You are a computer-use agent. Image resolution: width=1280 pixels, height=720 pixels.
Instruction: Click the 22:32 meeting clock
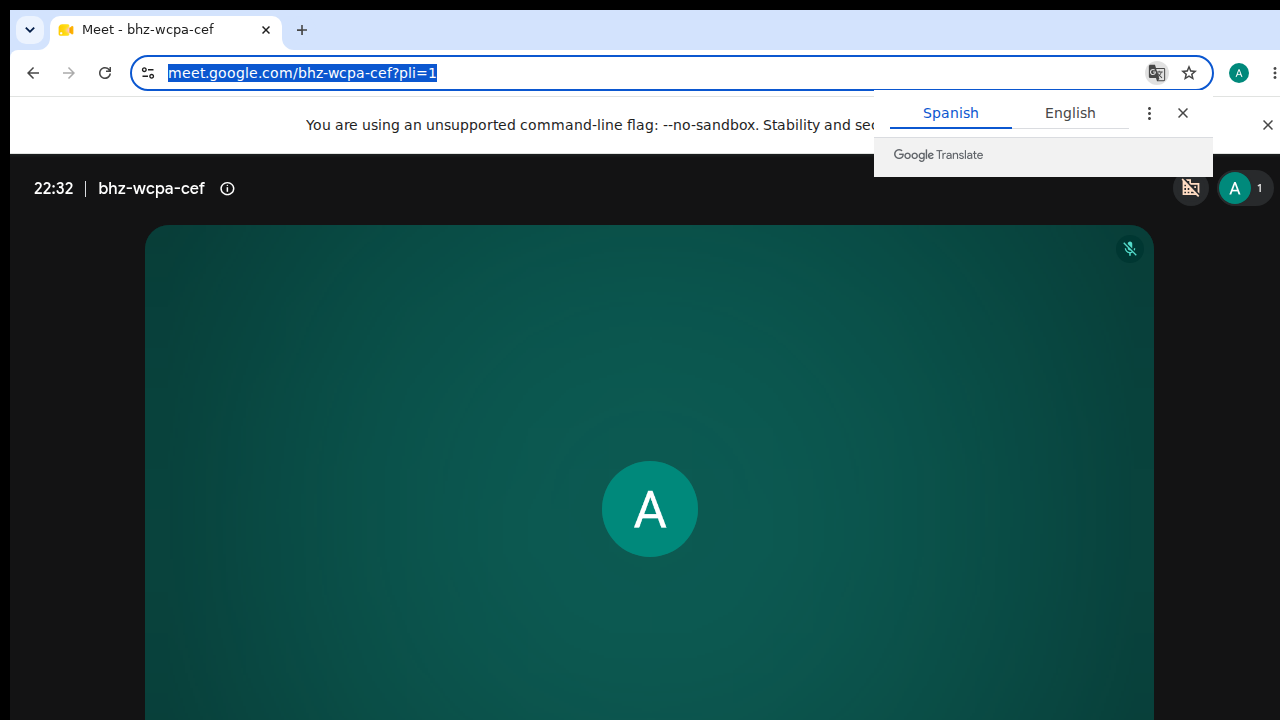[x=53, y=189]
